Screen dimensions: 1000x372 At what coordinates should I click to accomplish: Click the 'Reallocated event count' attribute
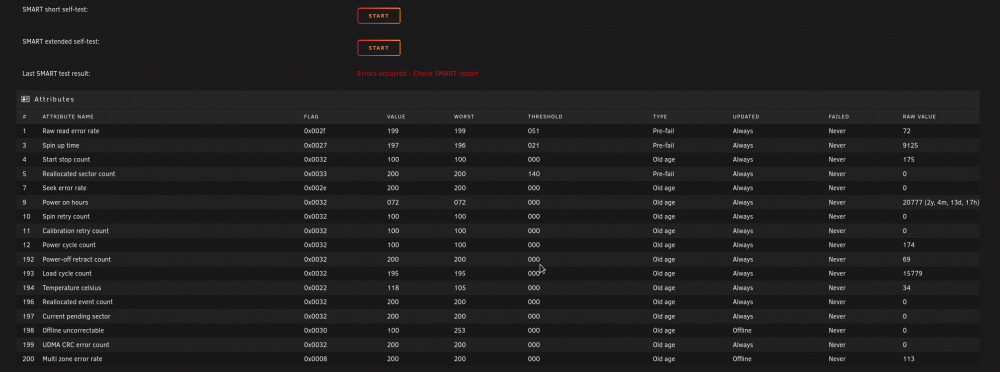click(x=77, y=302)
